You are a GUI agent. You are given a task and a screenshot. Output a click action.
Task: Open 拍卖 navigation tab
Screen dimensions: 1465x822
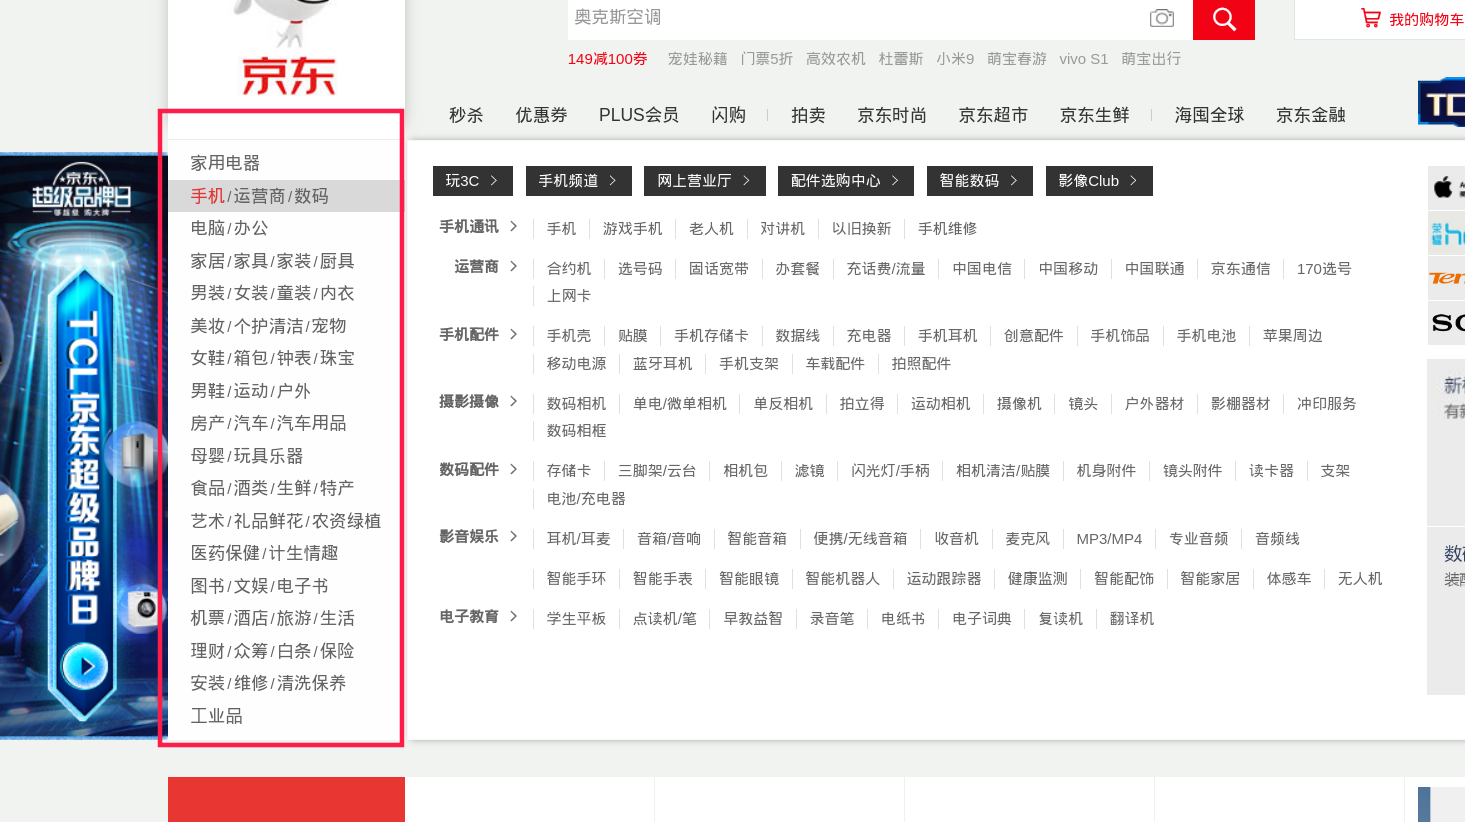point(808,115)
